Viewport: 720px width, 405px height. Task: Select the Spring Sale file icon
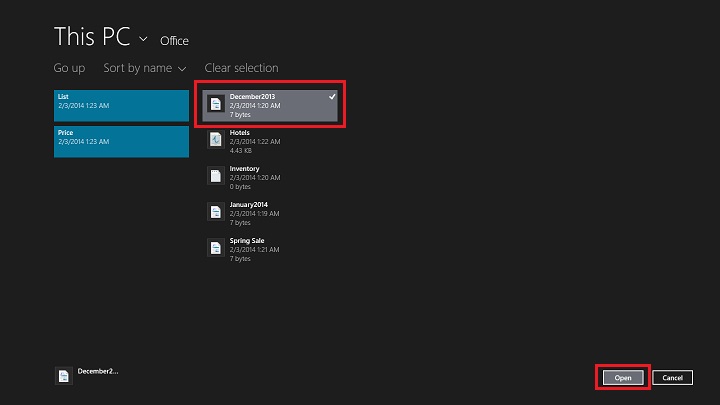coord(216,247)
